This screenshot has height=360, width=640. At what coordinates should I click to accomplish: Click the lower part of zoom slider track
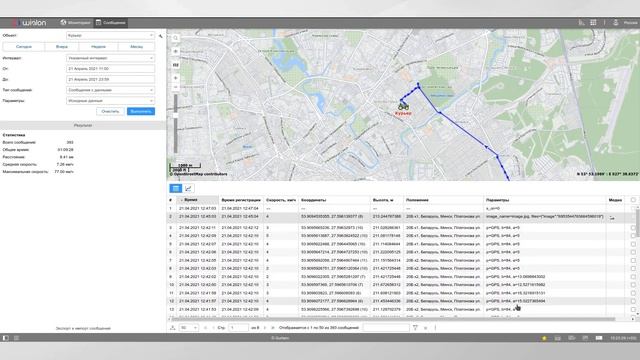pos(176,137)
